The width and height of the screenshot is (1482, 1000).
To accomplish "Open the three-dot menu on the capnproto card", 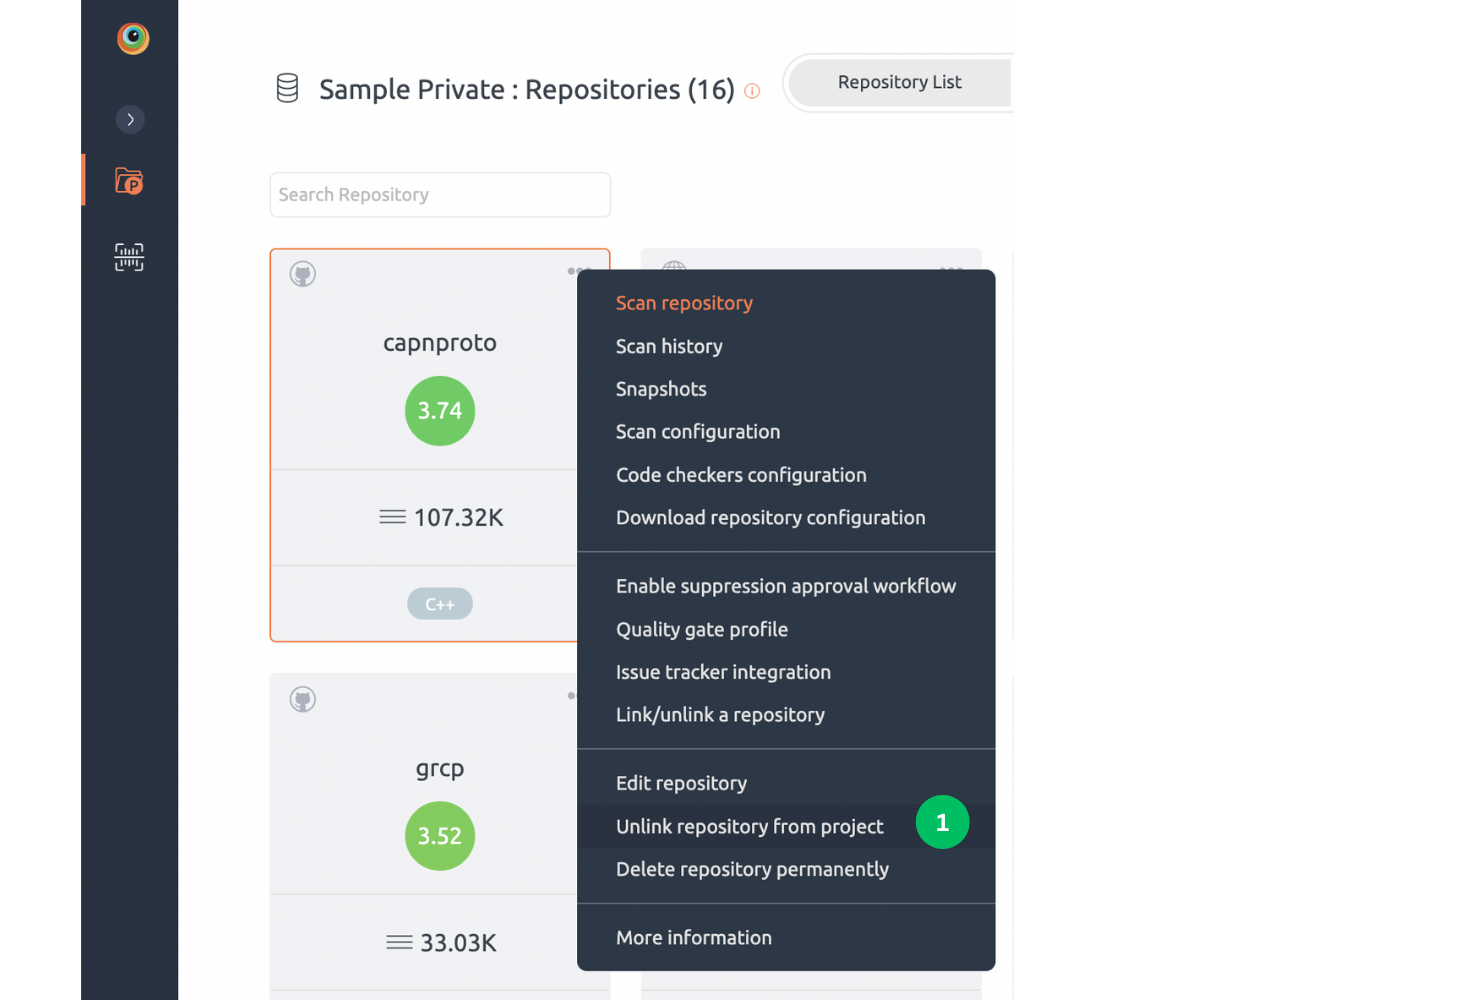I will coord(579,271).
